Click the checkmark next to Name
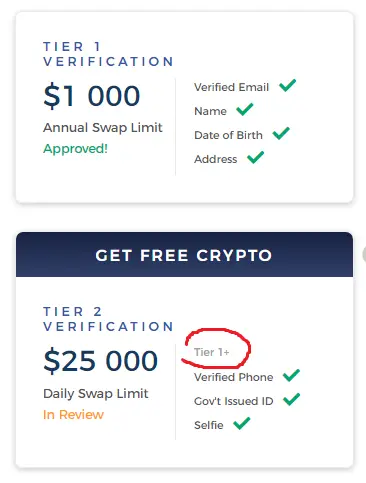Screen dimensions: 366x483 [245, 109]
